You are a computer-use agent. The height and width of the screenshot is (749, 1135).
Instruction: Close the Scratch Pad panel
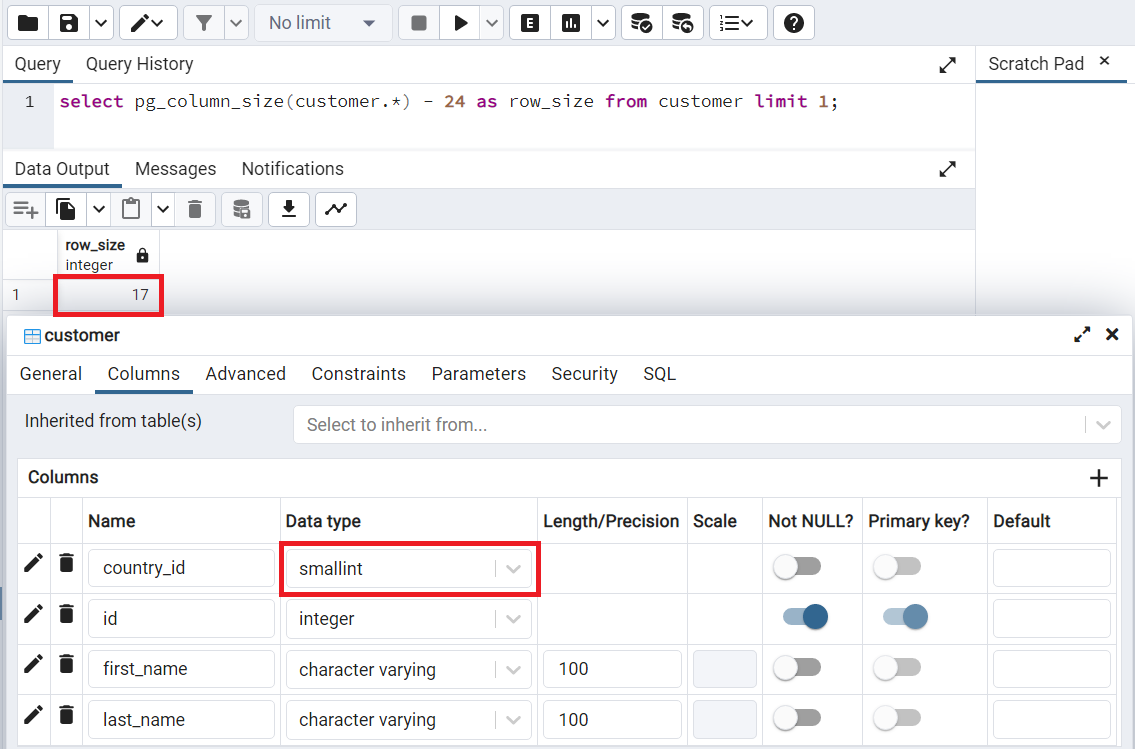point(1104,61)
